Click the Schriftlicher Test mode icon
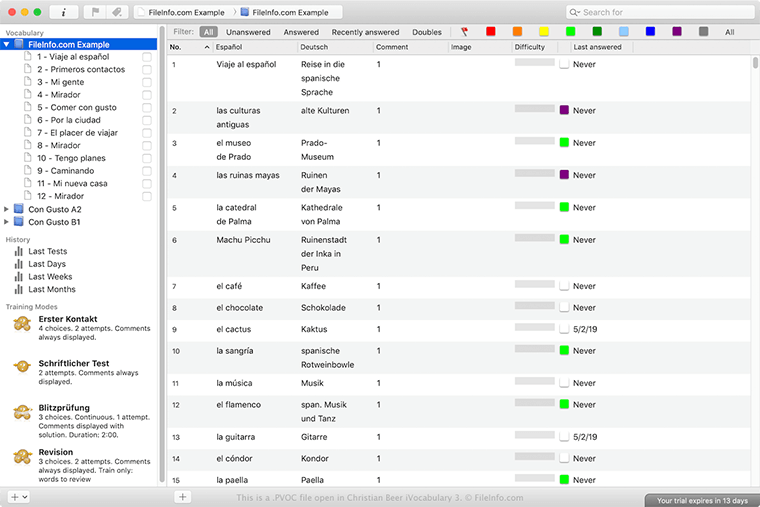760x507 pixels. click(21, 367)
